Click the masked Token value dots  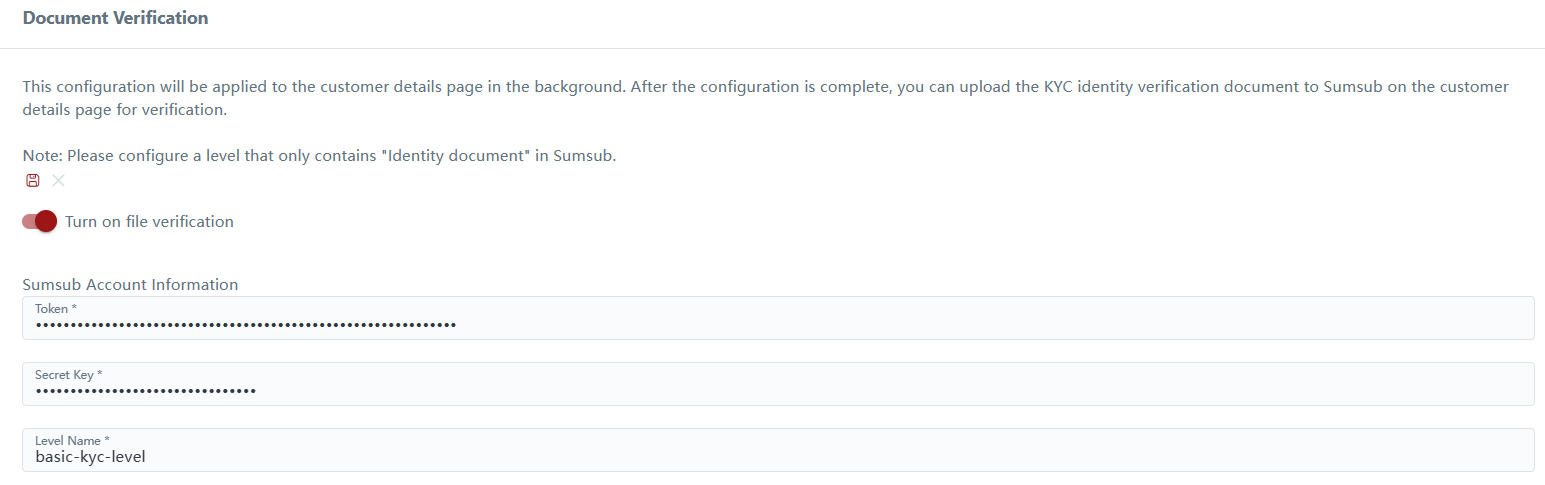pos(245,325)
